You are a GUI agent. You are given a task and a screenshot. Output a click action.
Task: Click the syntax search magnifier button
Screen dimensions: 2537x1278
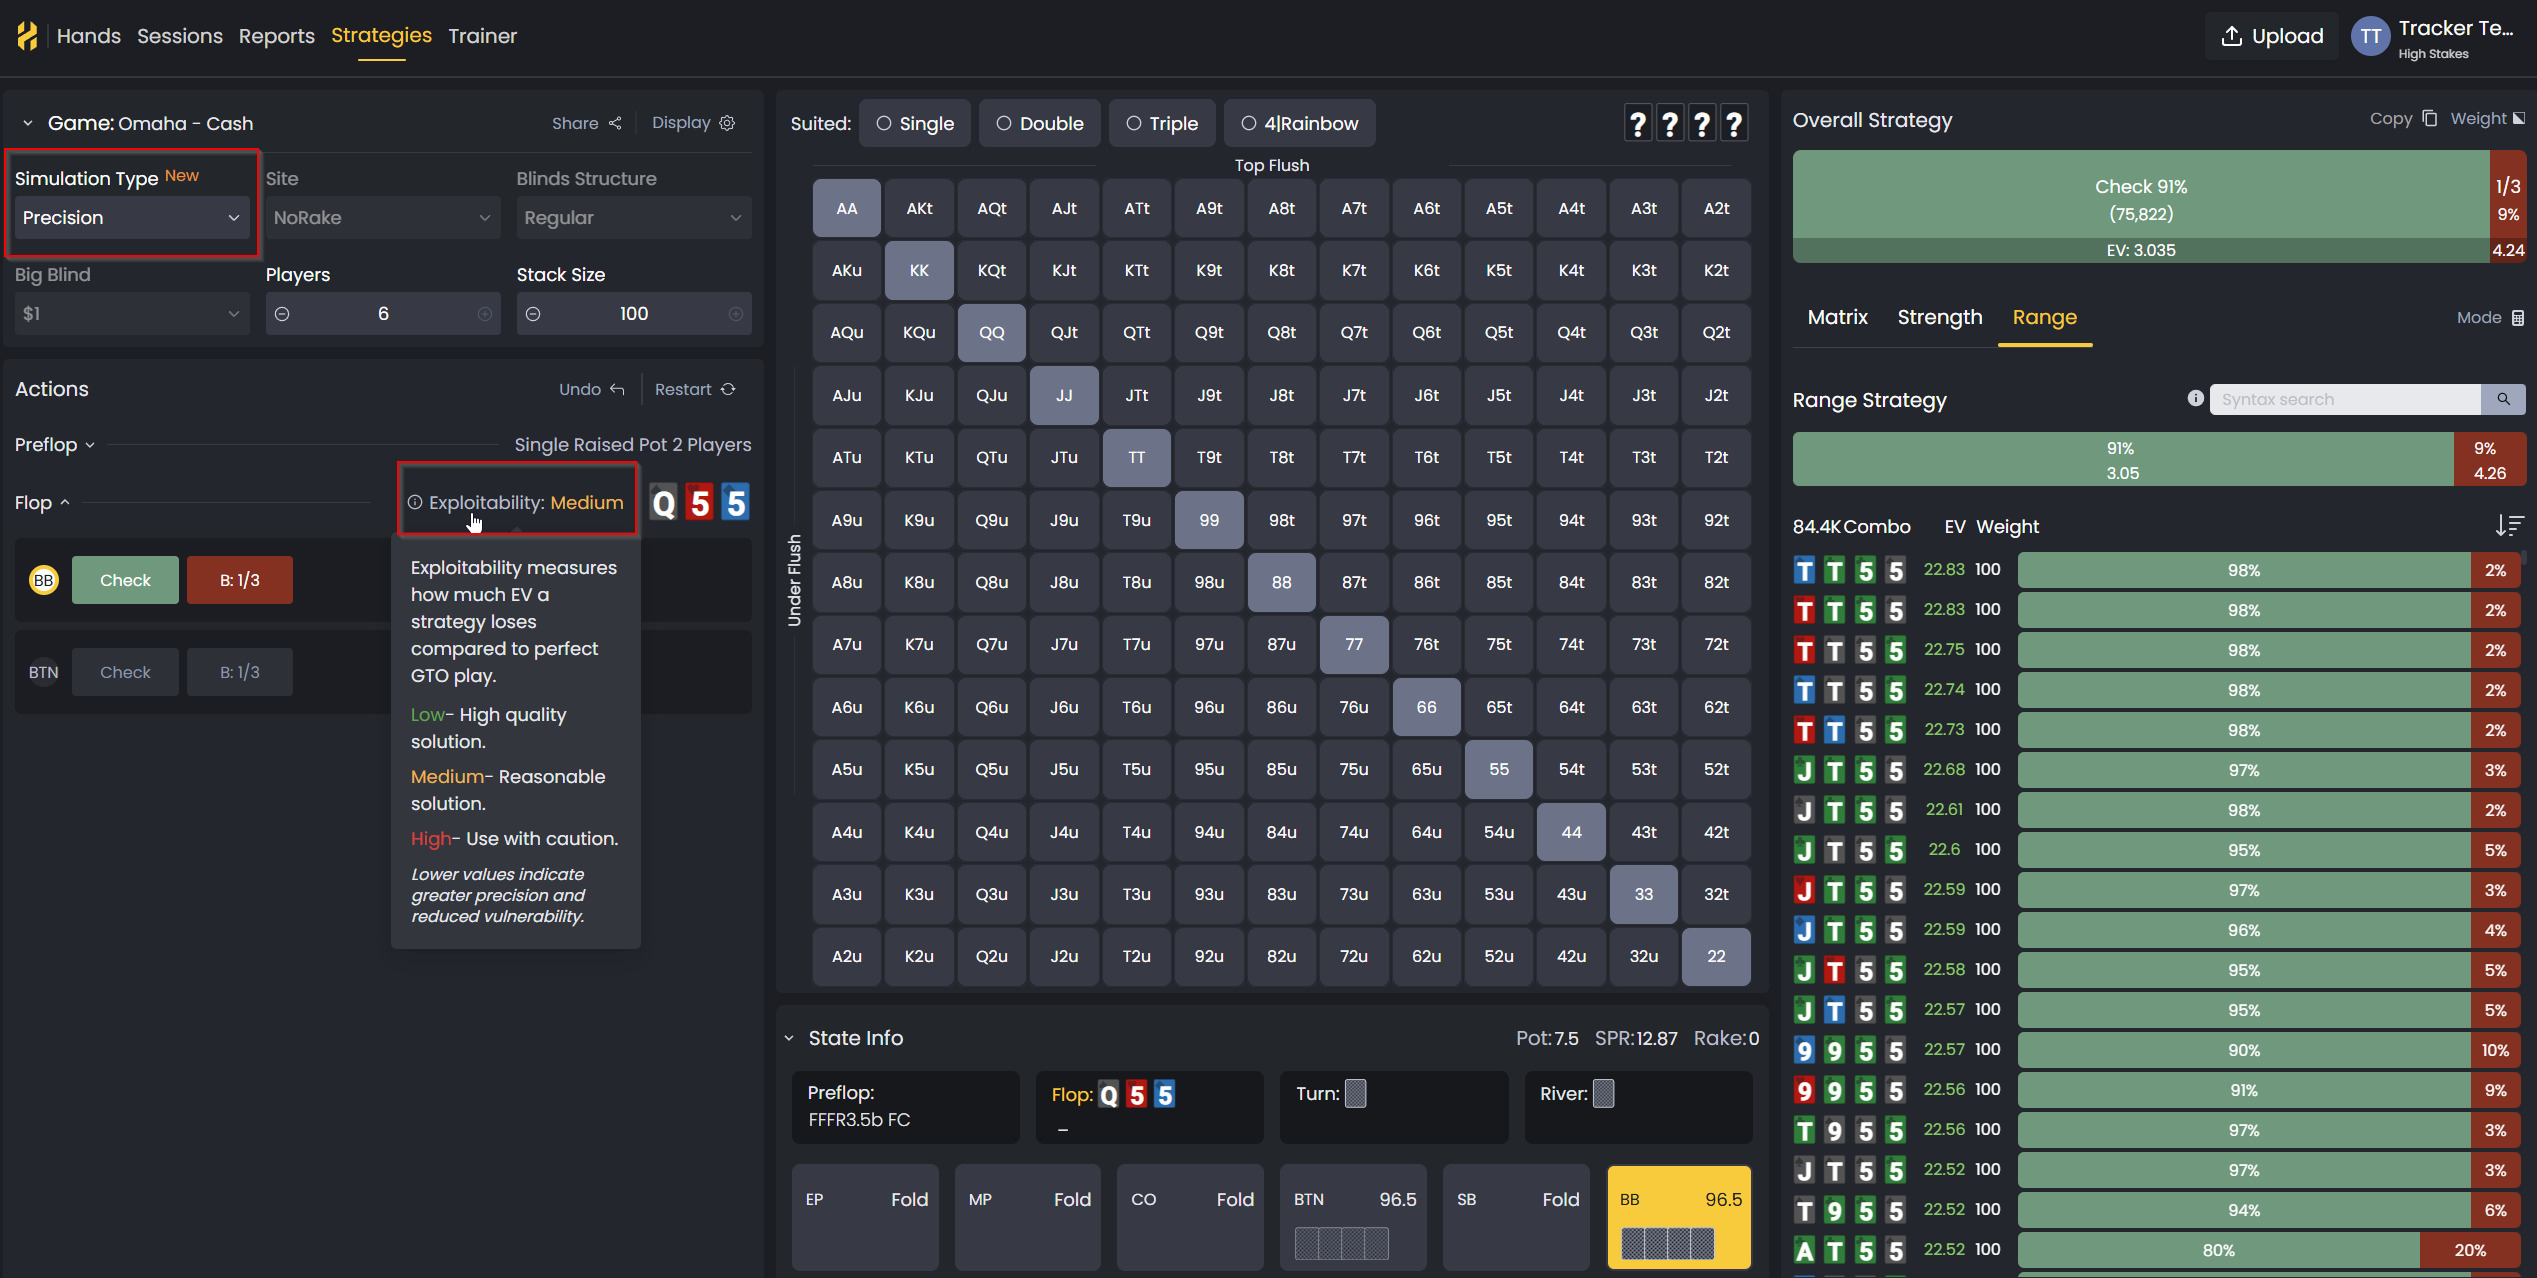pyautogui.click(x=2503, y=399)
